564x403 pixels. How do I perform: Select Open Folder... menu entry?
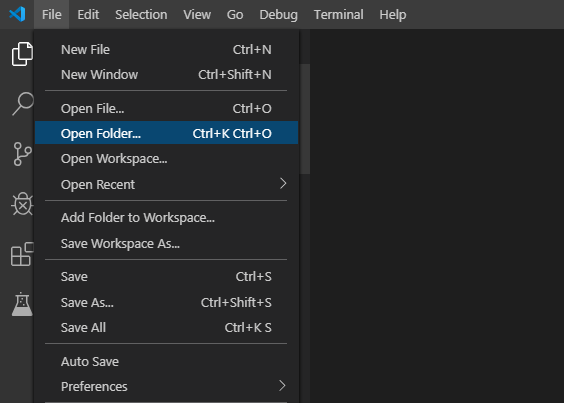click(x=166, y=133)
